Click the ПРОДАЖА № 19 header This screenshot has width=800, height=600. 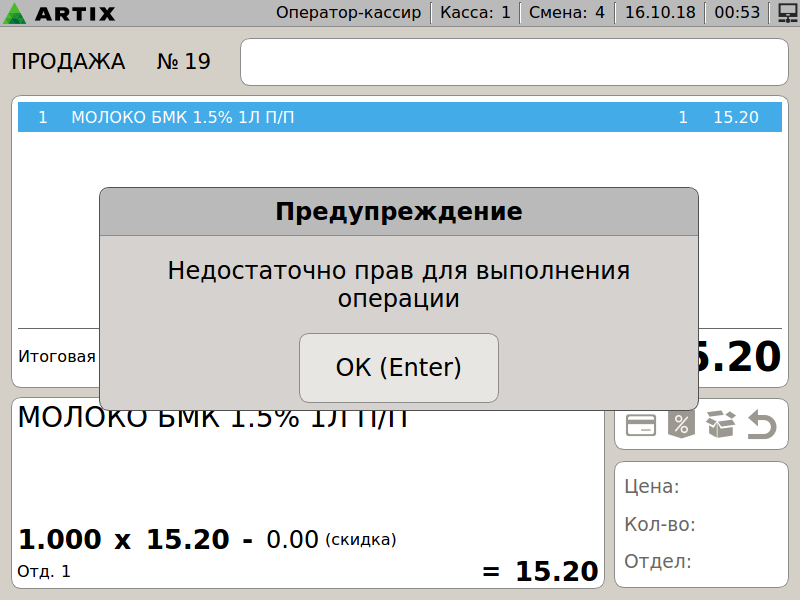(111, 62)
